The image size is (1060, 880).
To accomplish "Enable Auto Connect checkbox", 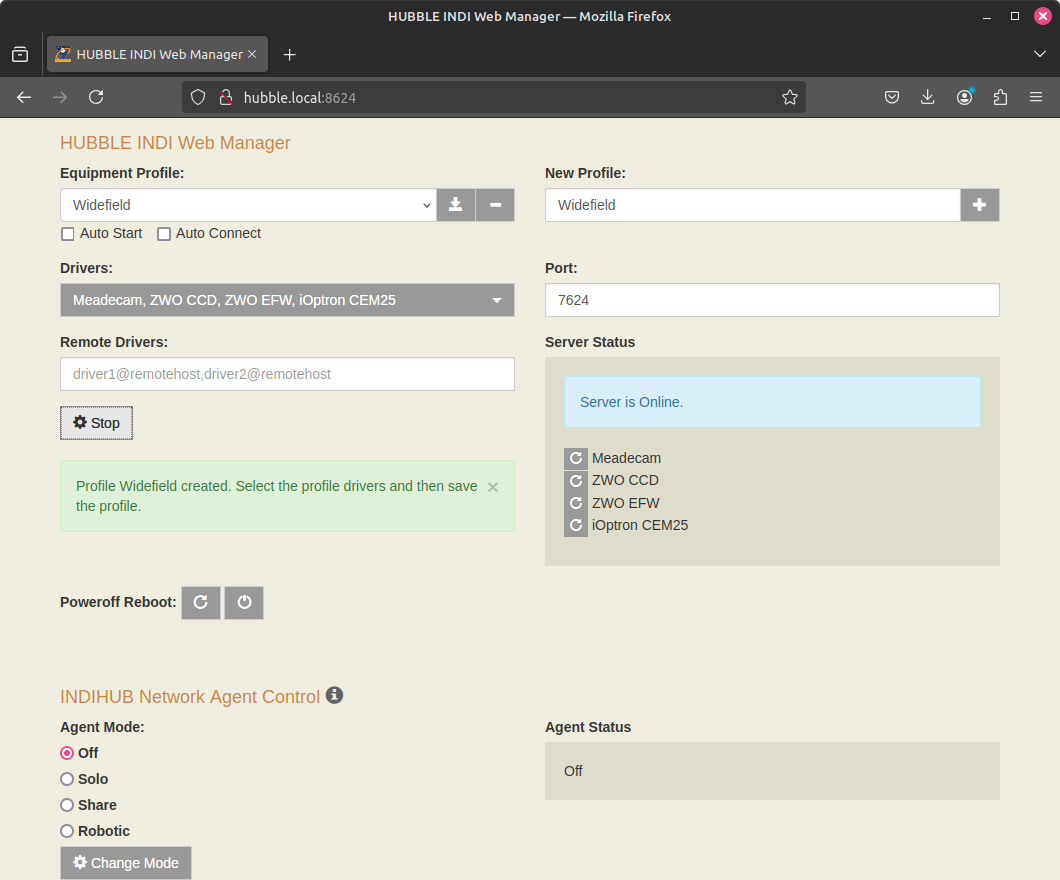I will tap(164, 234).
